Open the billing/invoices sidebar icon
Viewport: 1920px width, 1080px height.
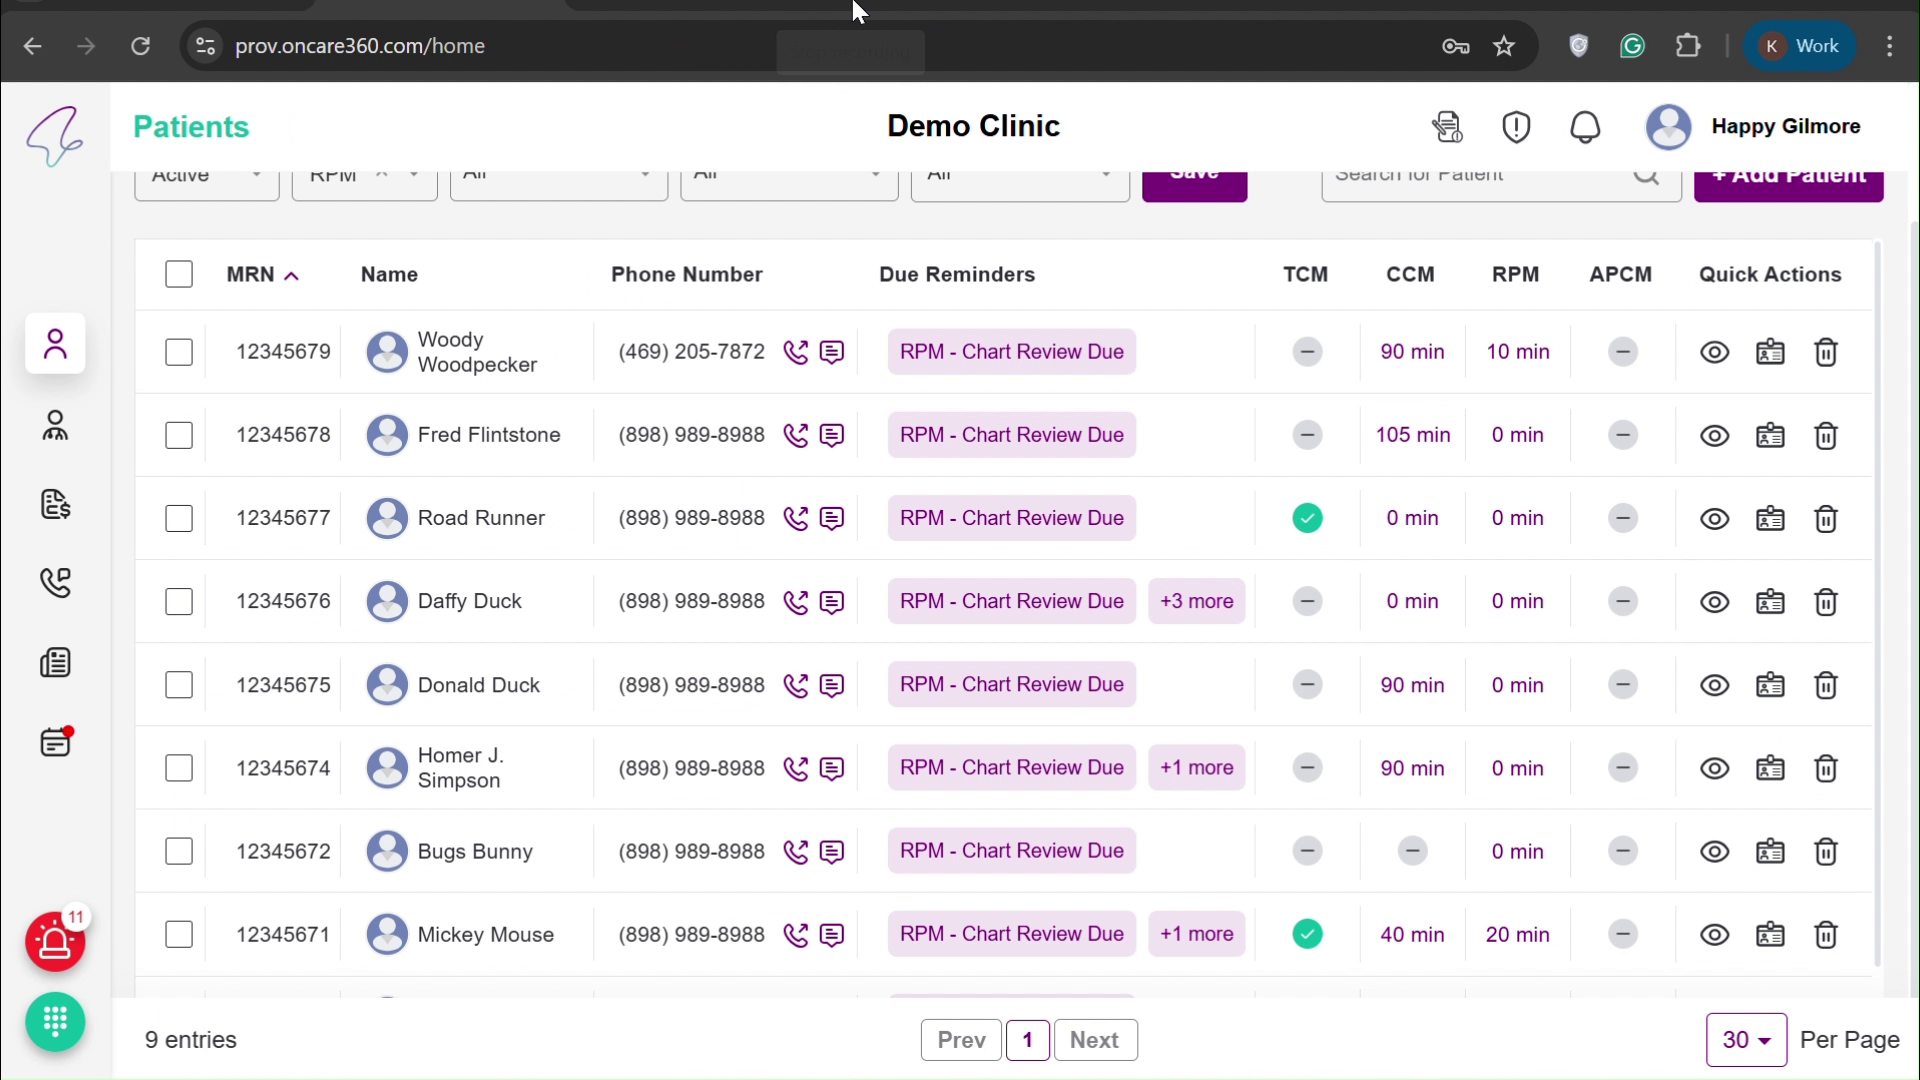click(x=55, y=505)
